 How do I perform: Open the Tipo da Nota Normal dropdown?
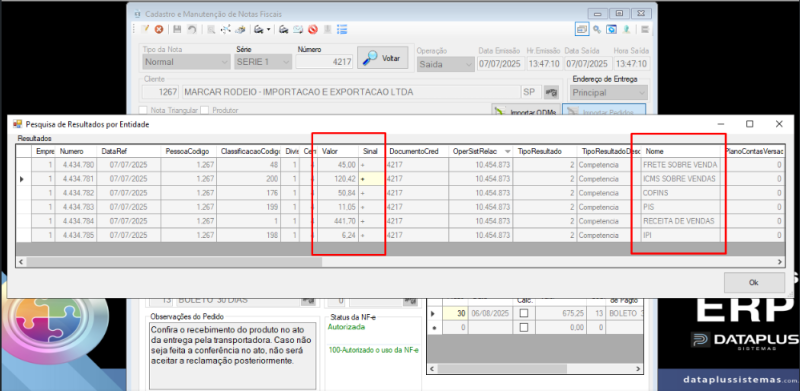pos(186,62)
